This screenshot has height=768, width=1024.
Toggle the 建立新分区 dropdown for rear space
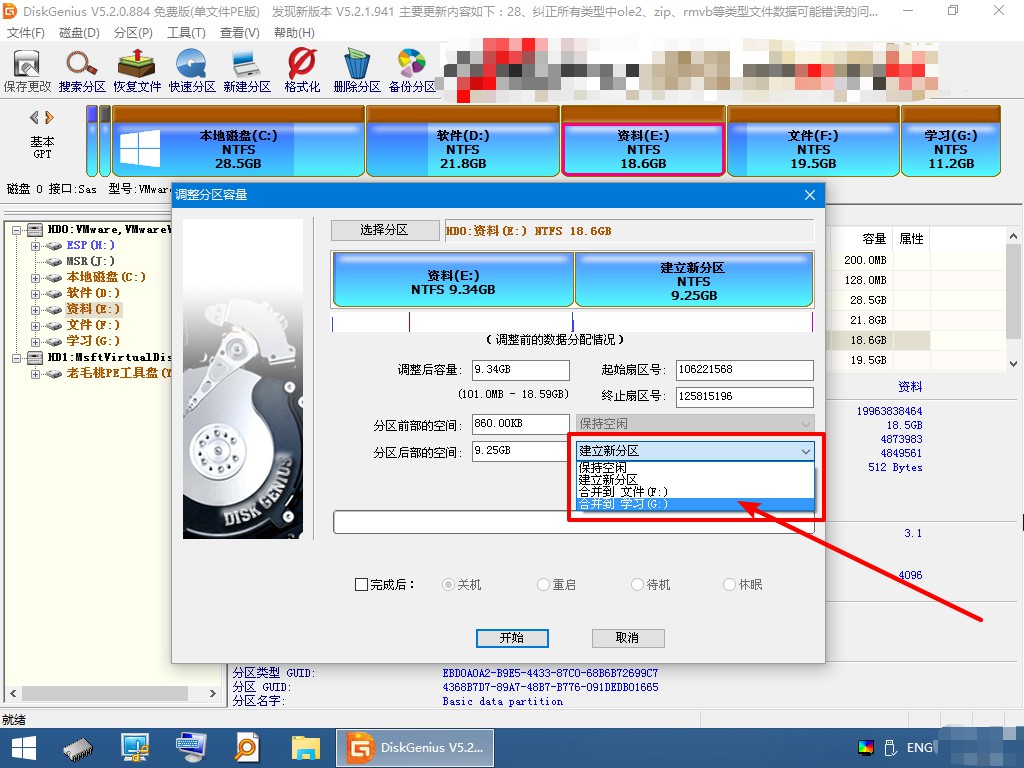point(695,451)
